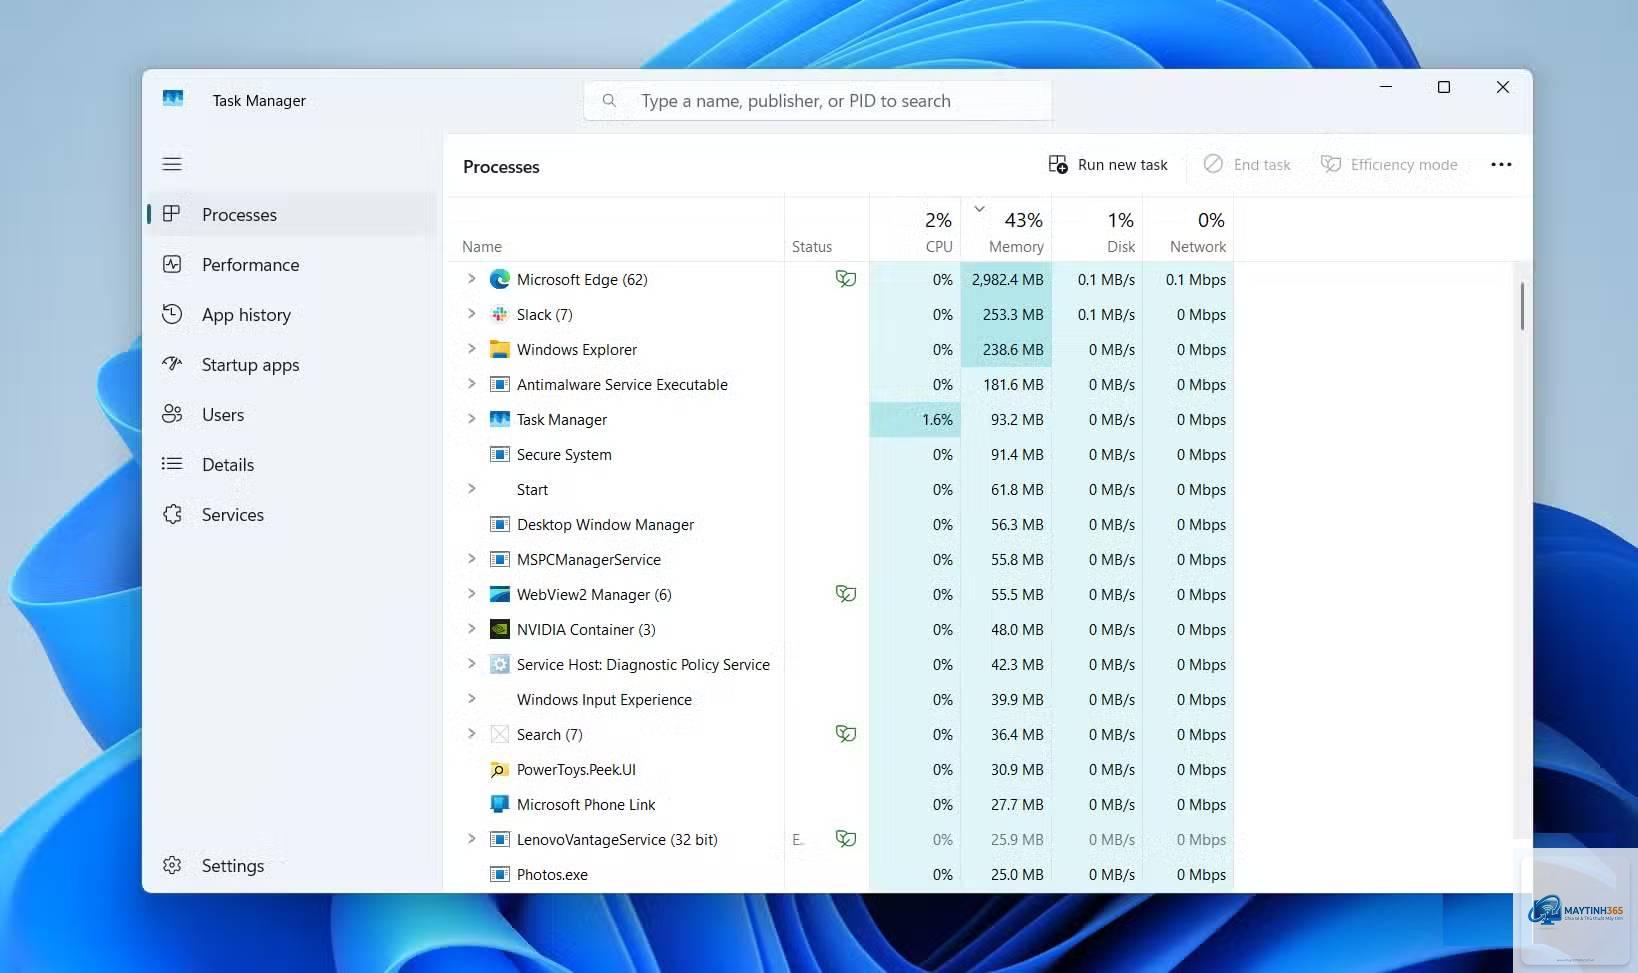Expand the Search (7) process group
The height and width of the screenshot is (973, 1638).
[471, 734]
